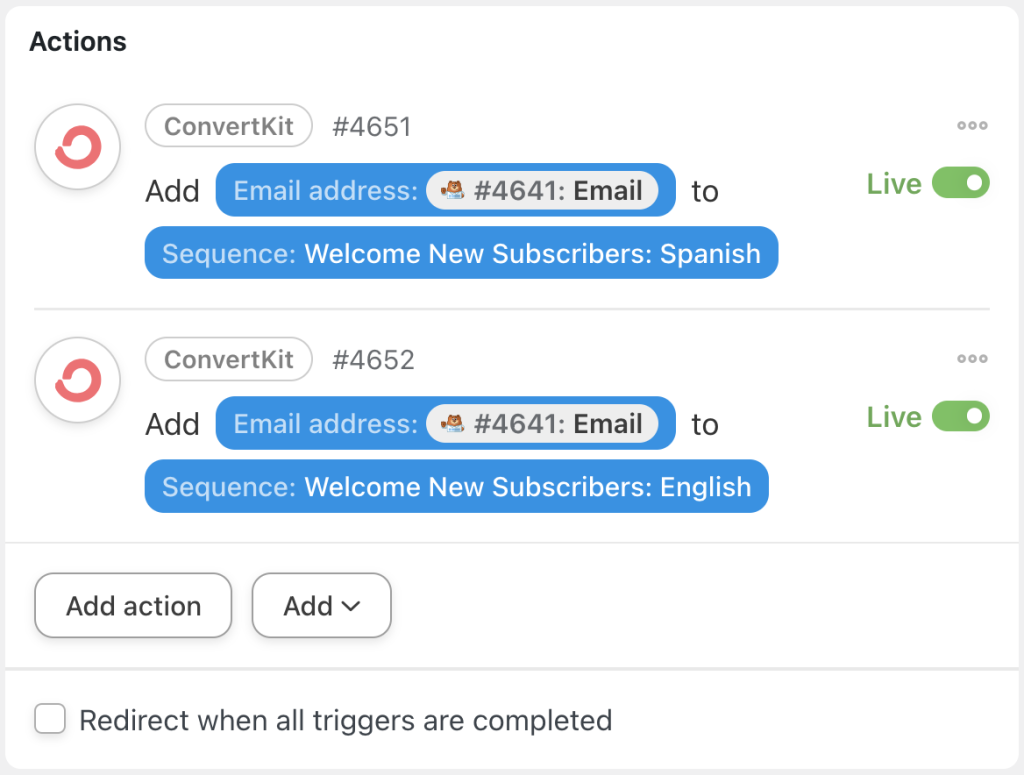
Task: Click the Actions section heading
Action: pyautogui.click(x=77, y=41)
